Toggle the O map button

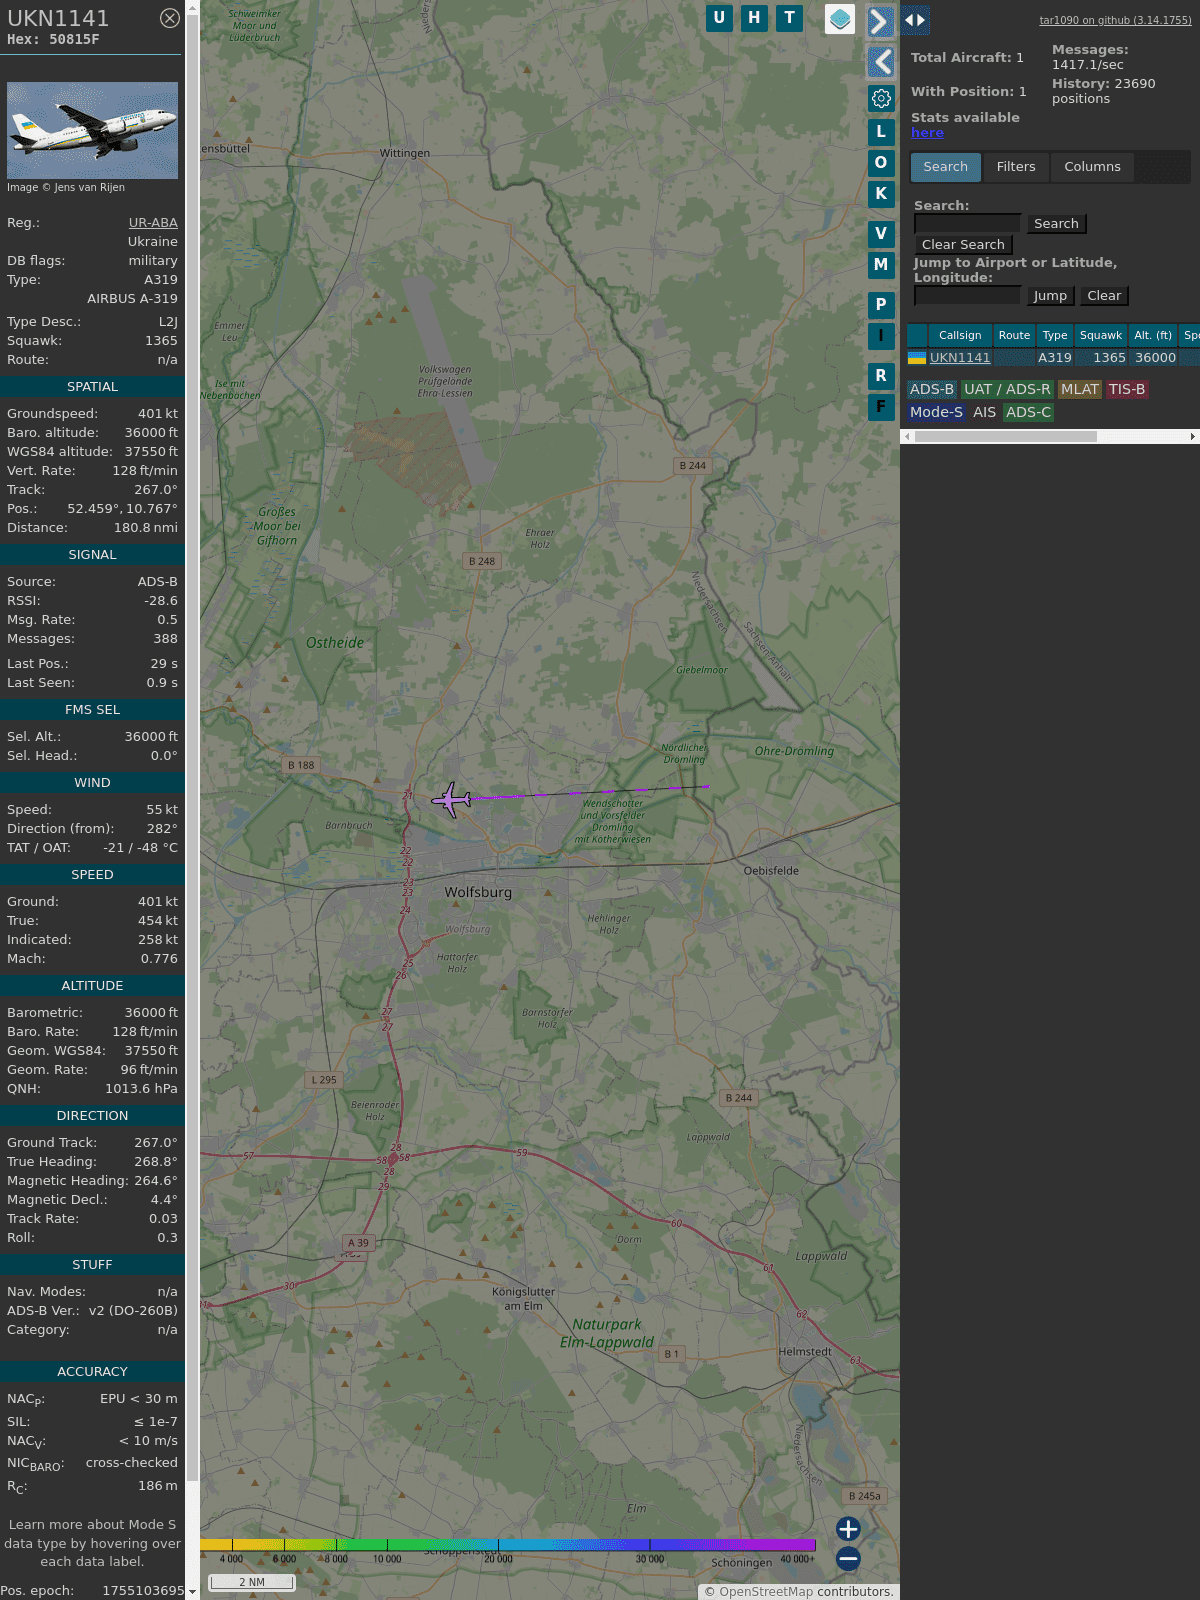pyautogui.click(x=881, y=162)
